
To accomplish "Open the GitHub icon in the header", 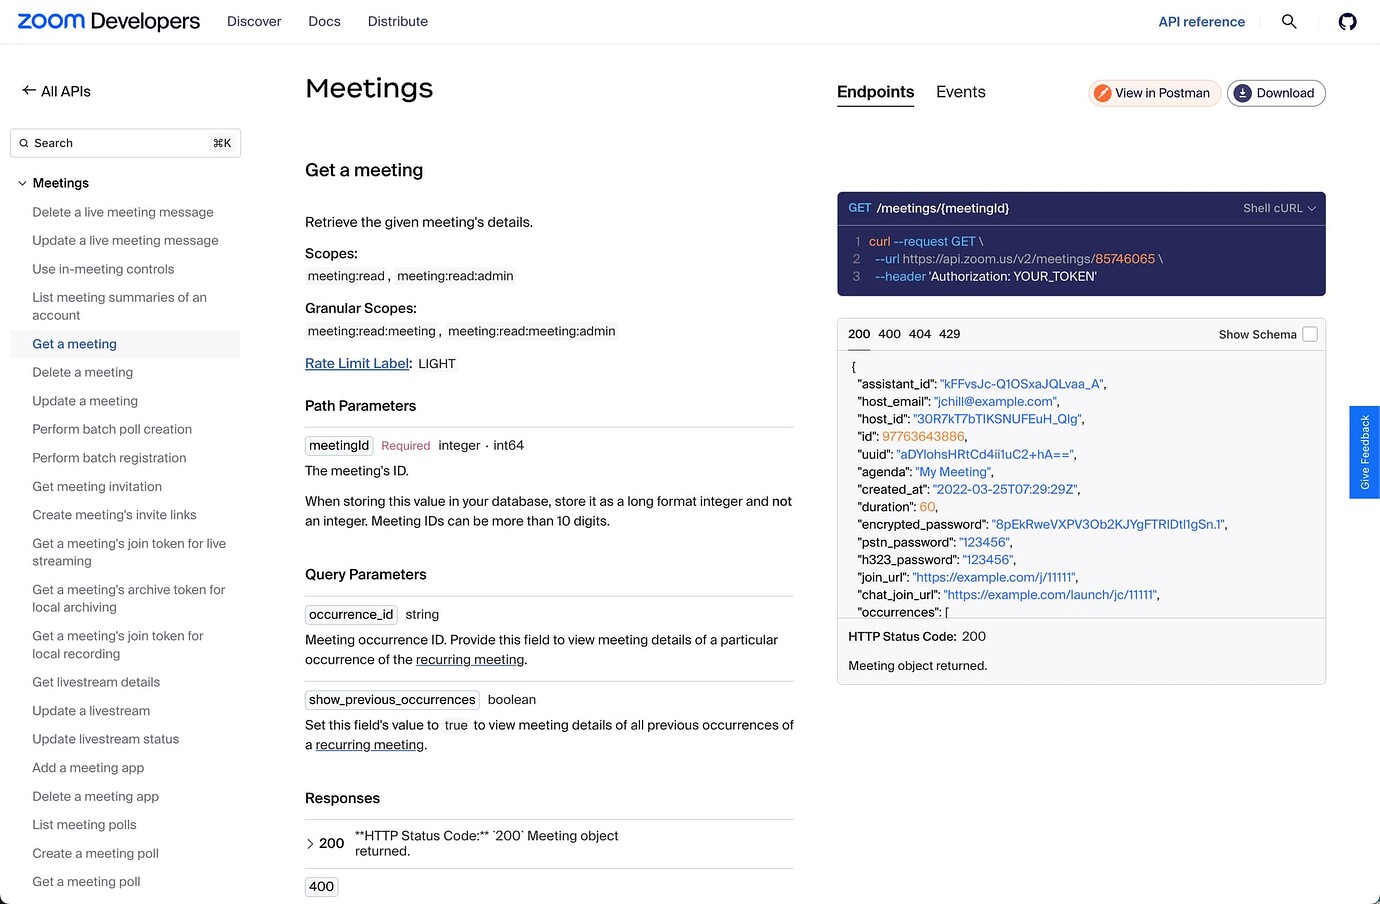I will click(1347, 21).
